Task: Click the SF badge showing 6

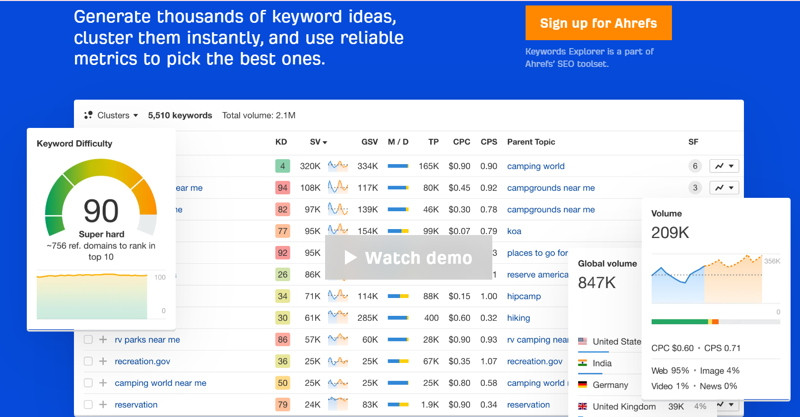Action: click(694, 166)
